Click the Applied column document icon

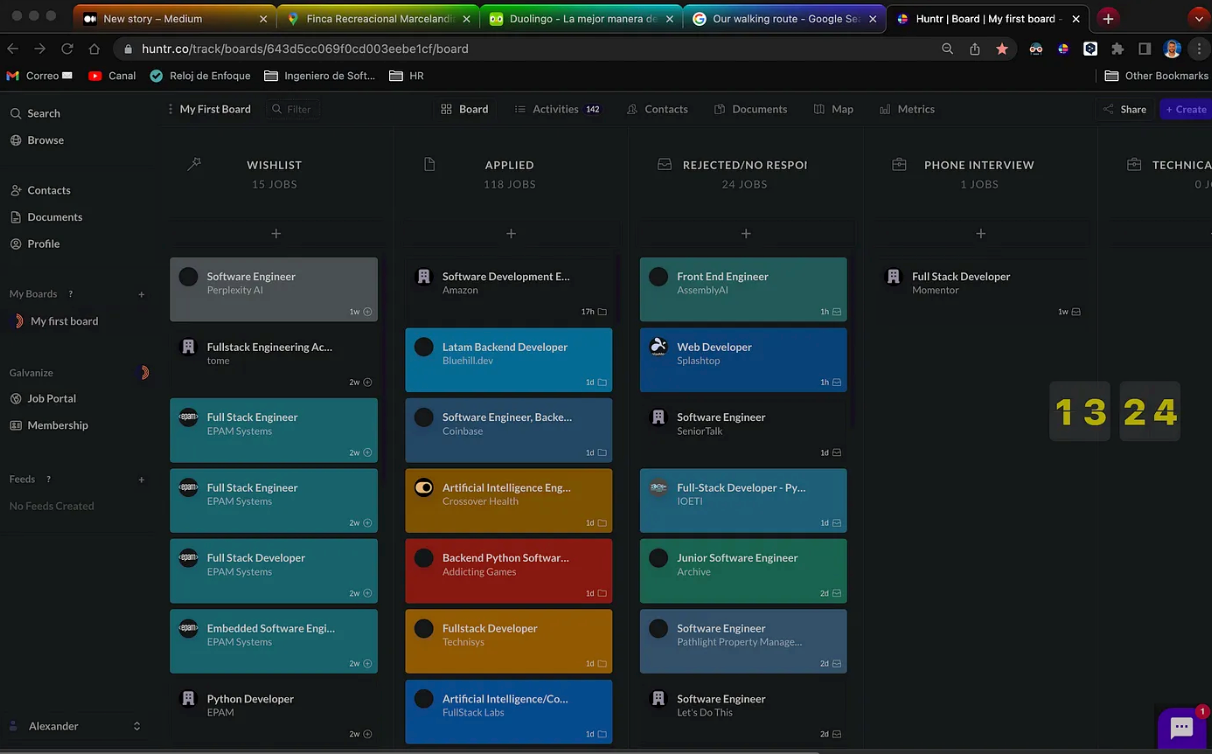(430, 164)
